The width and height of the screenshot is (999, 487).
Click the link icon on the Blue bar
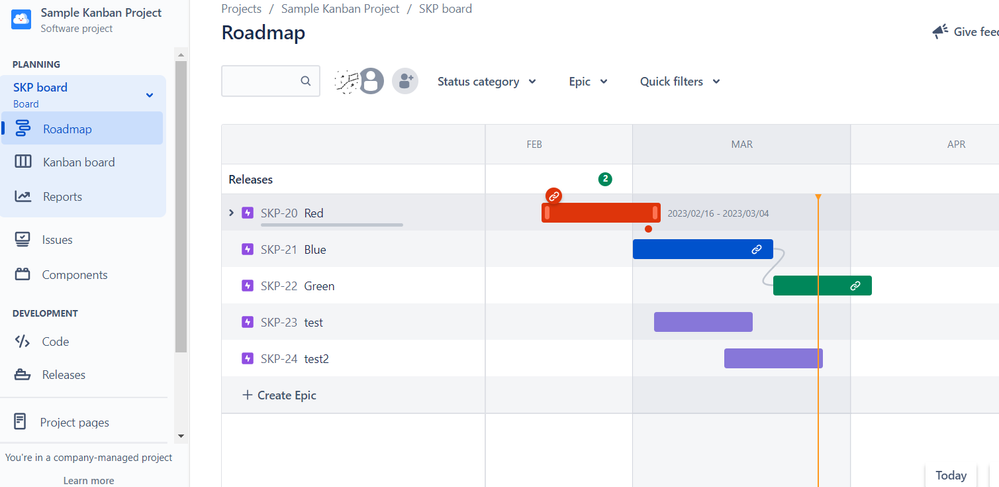coord(756,249)
